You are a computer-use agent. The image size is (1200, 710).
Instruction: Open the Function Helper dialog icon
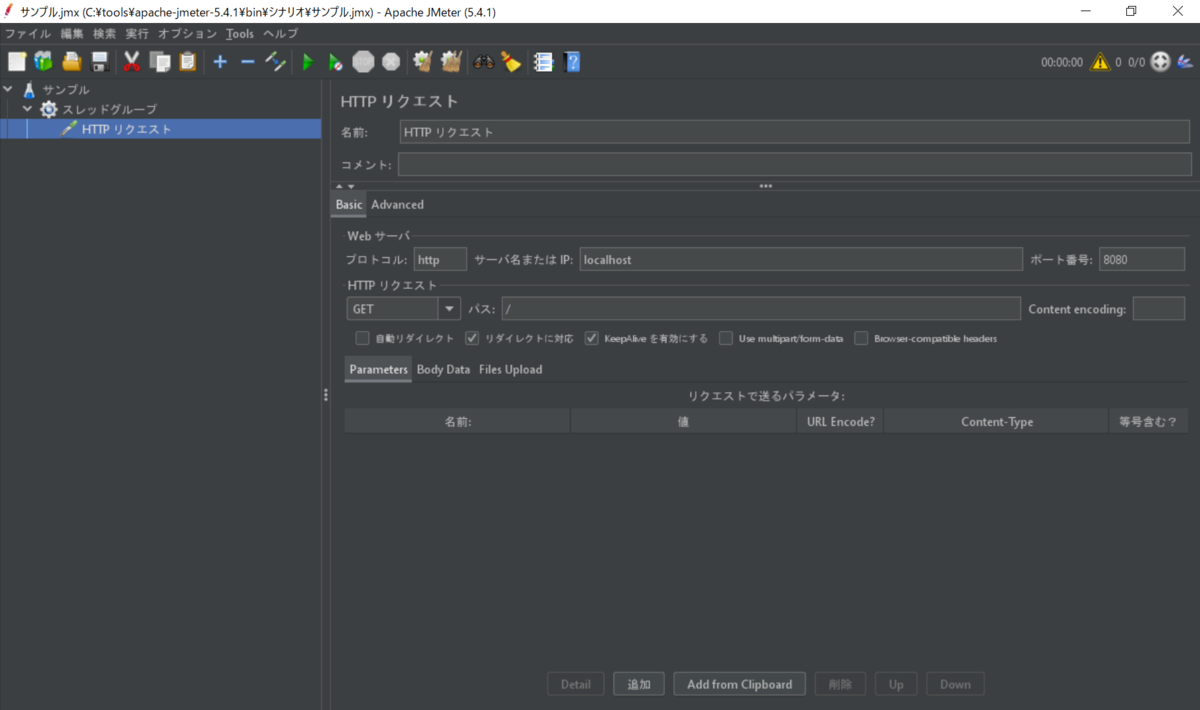[543, 61]
